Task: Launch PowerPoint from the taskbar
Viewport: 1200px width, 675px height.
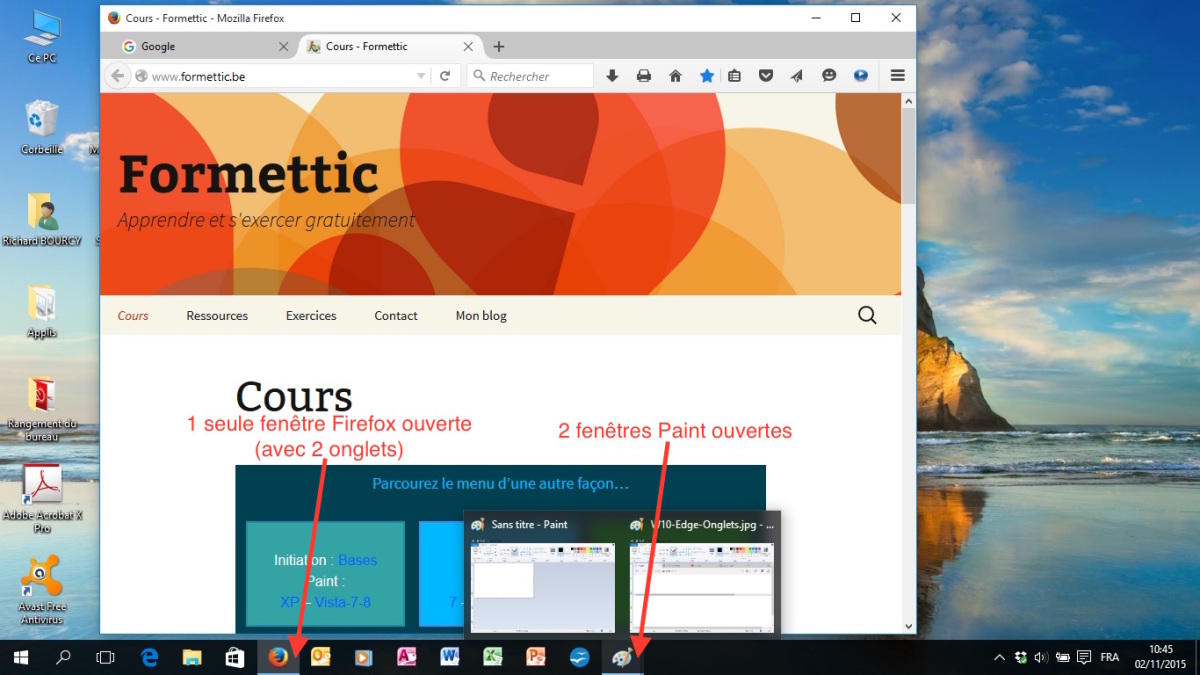Action: pos(536,657)
